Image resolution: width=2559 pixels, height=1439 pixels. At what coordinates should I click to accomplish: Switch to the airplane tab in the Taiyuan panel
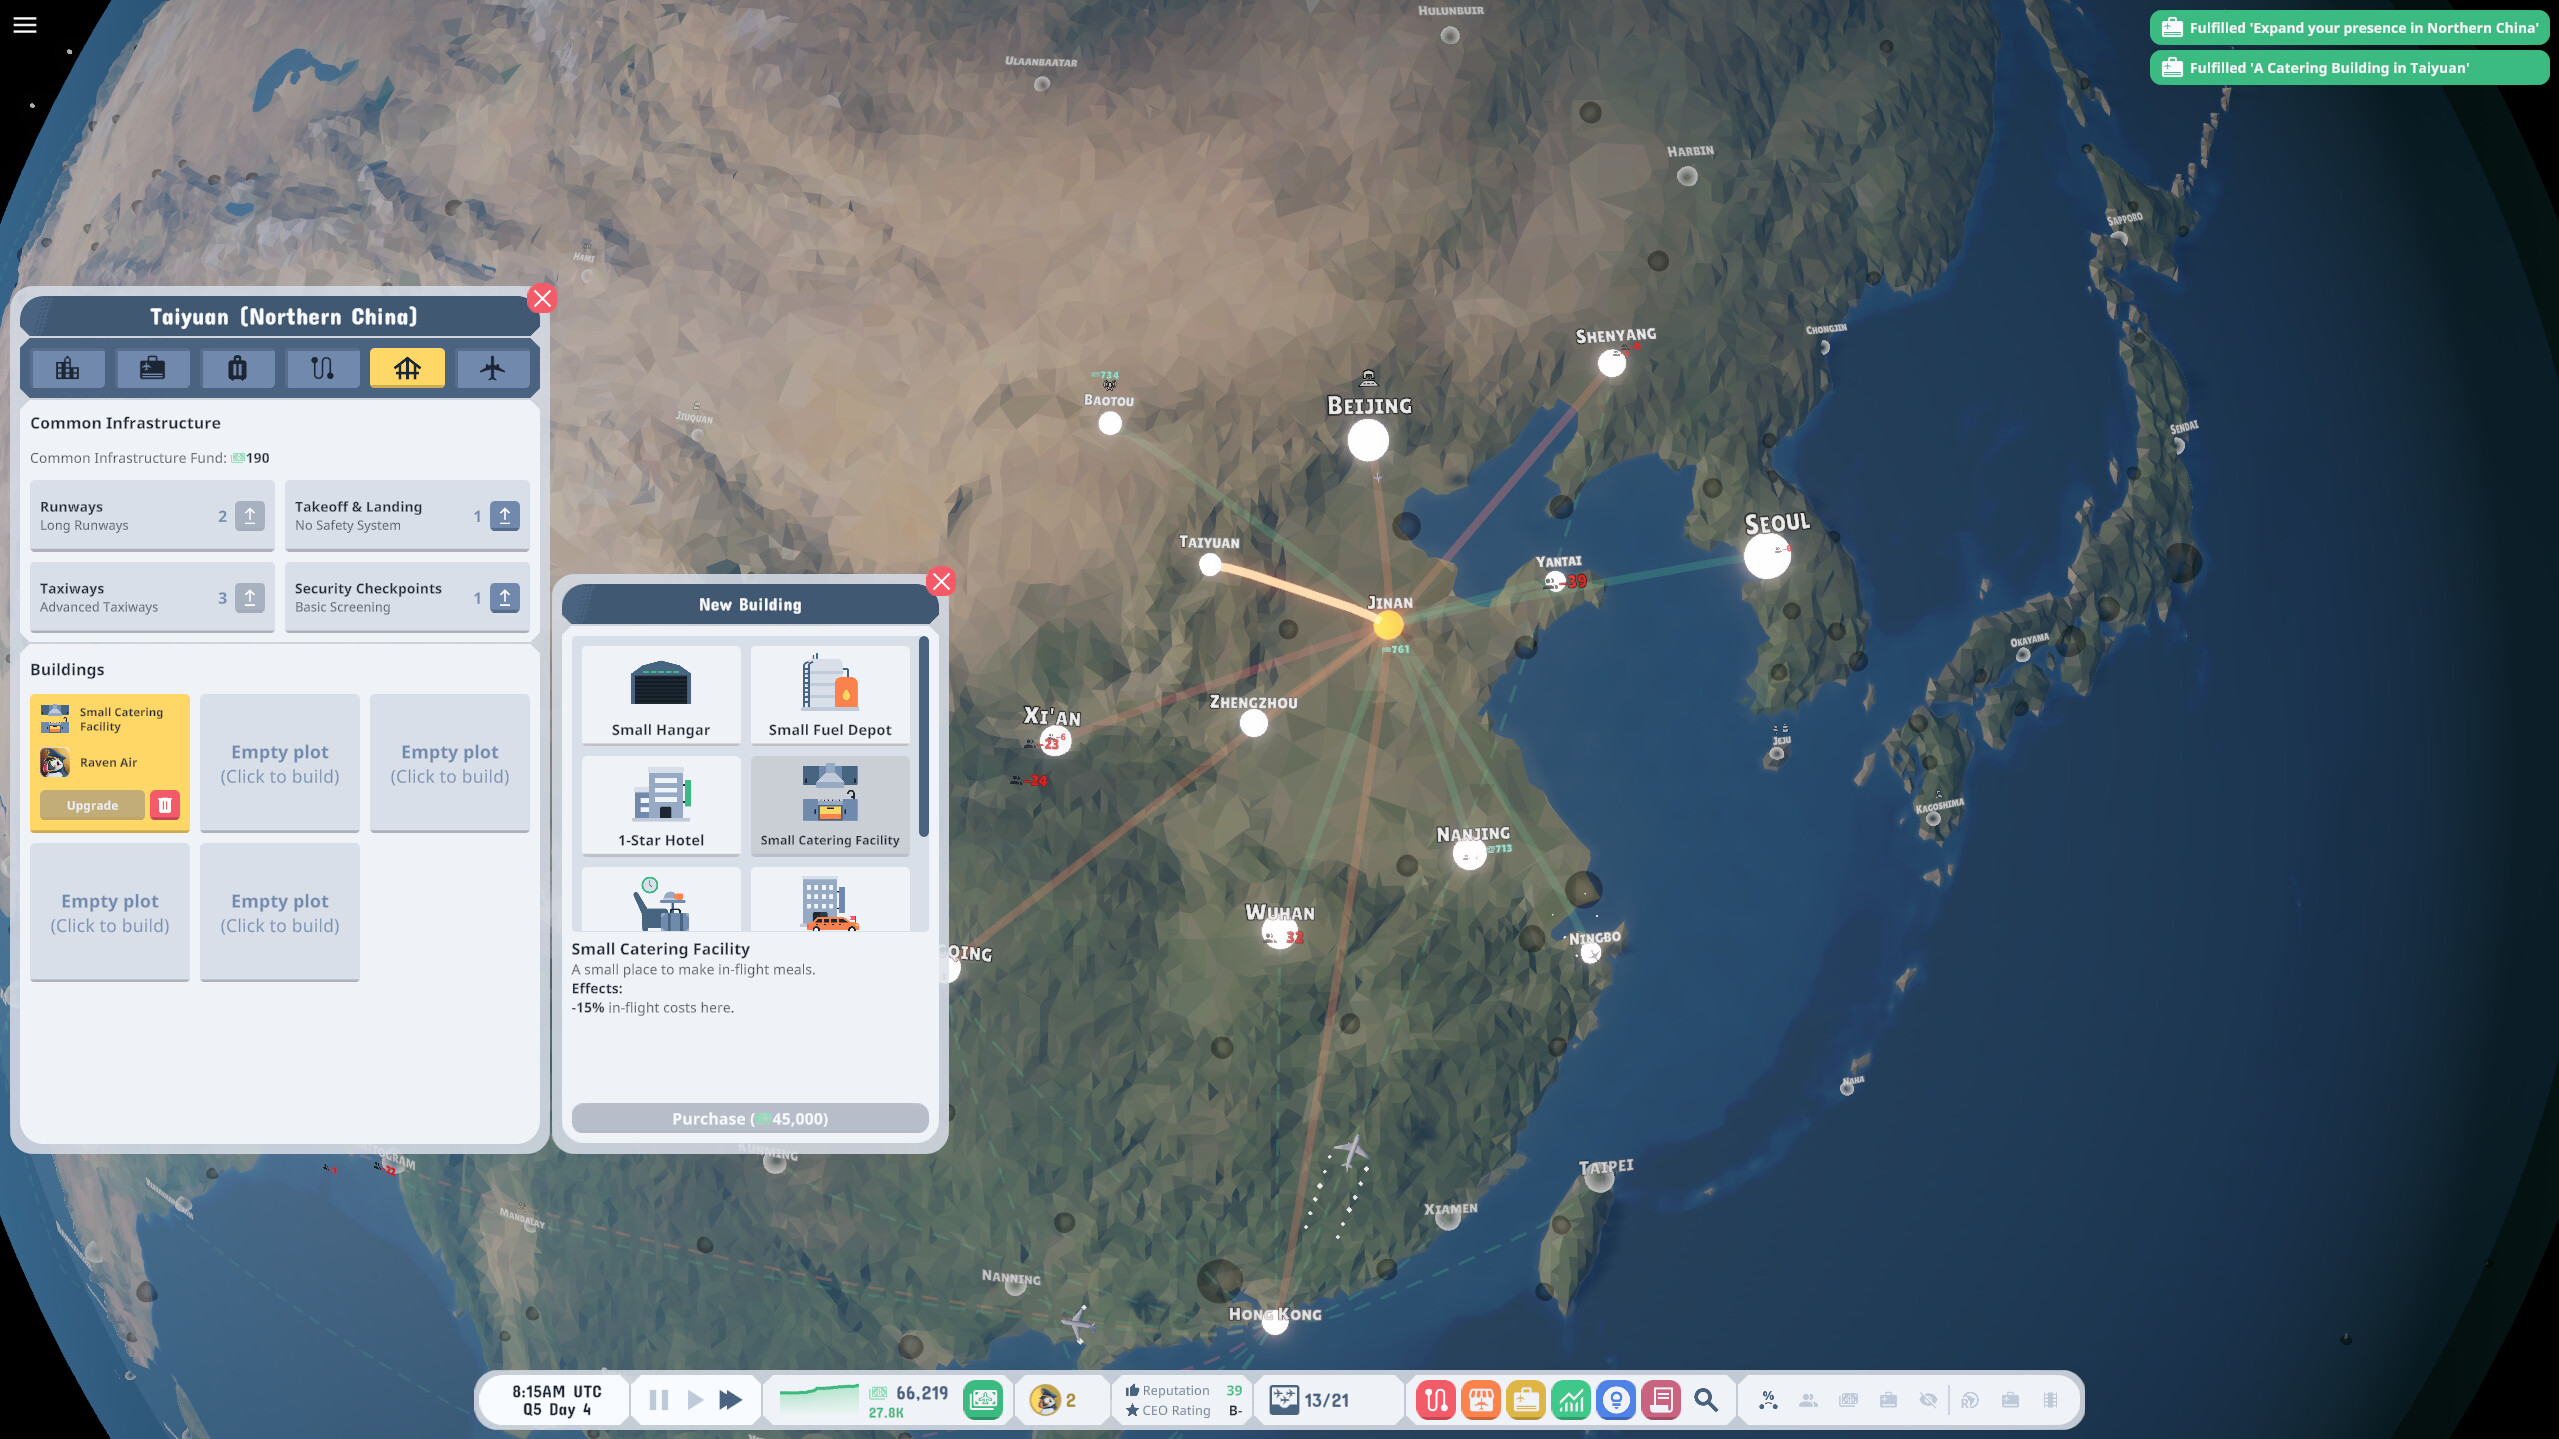[x=493, y=368]
